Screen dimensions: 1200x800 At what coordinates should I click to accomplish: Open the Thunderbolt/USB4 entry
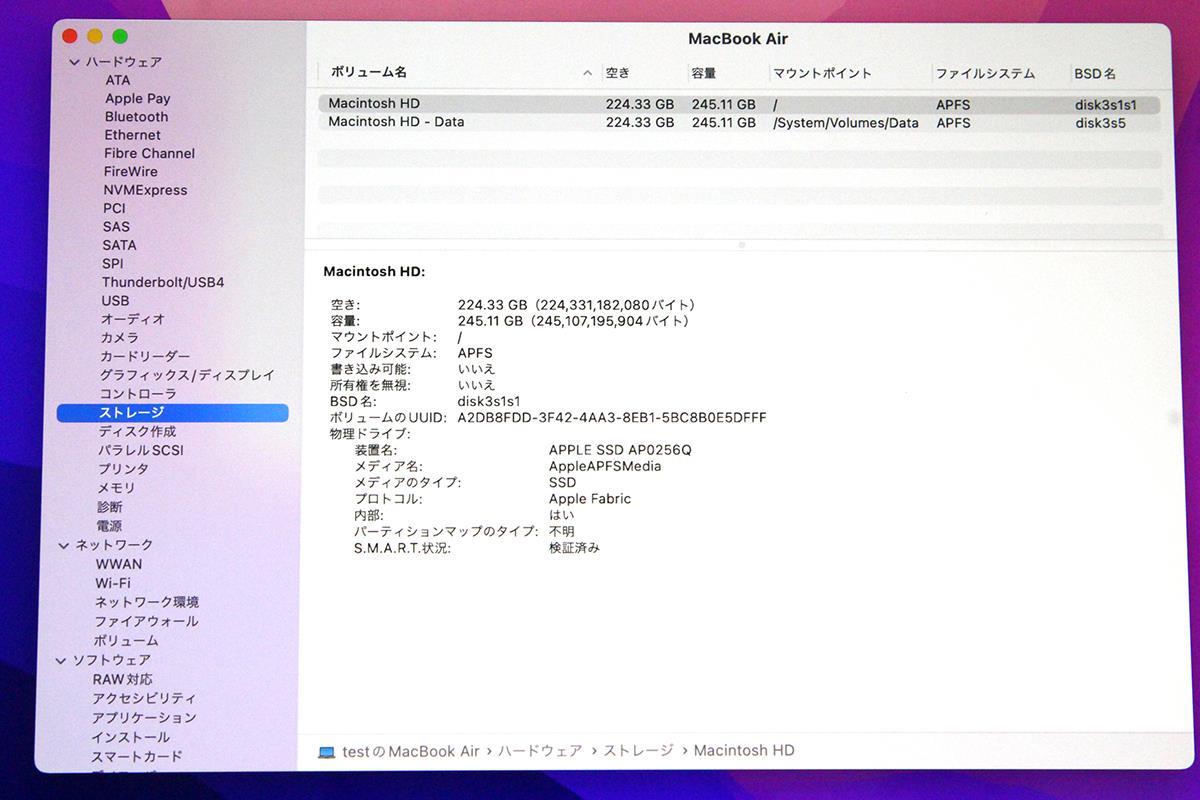pyautogui.click(x=163, y=282)
